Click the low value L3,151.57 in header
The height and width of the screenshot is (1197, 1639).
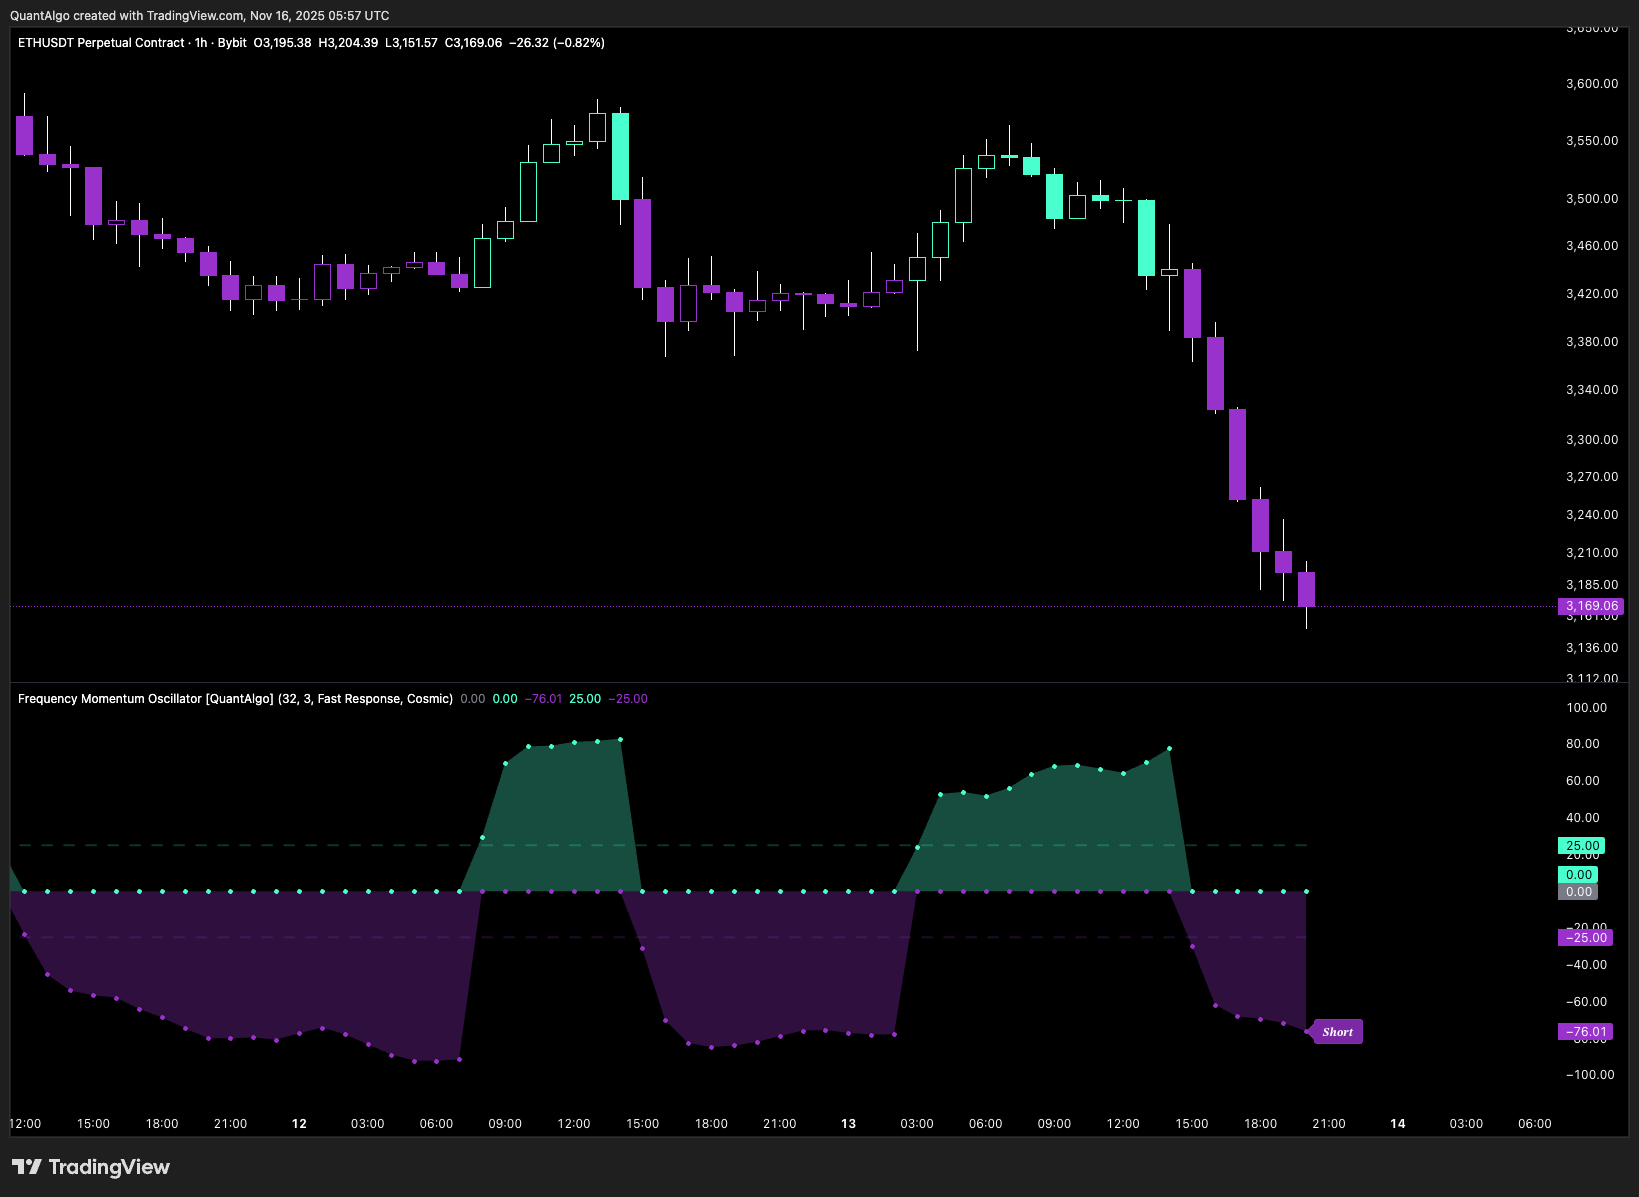coord(411,43)
